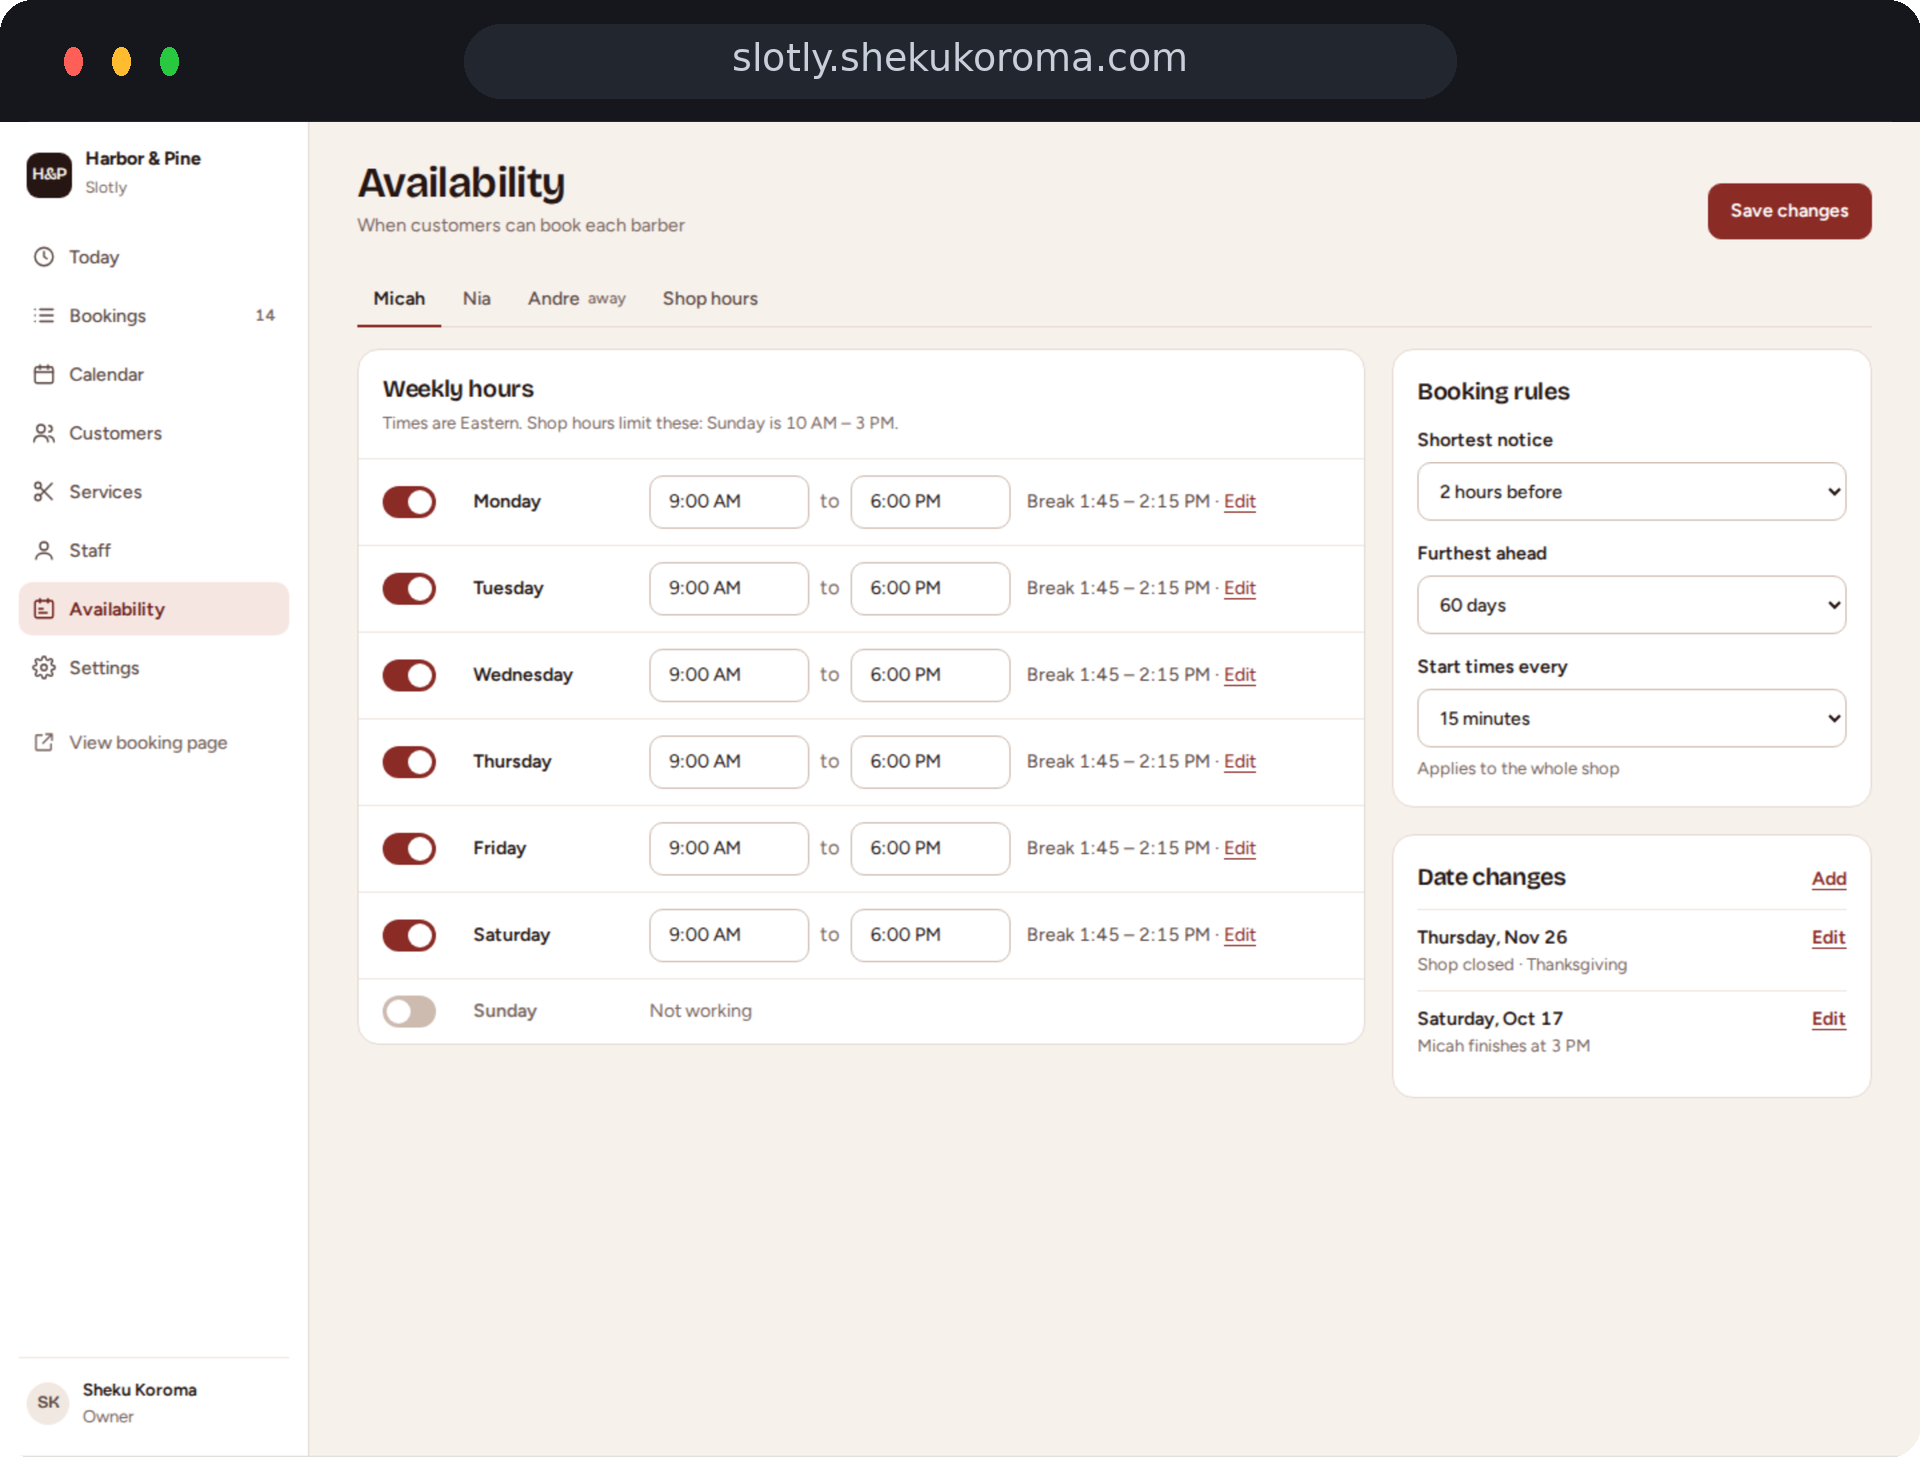Open the Sheku Koroma Owner profile
Image resolution: width=1920 pixels, height=1457 pixels.
tap(154, 1402)
